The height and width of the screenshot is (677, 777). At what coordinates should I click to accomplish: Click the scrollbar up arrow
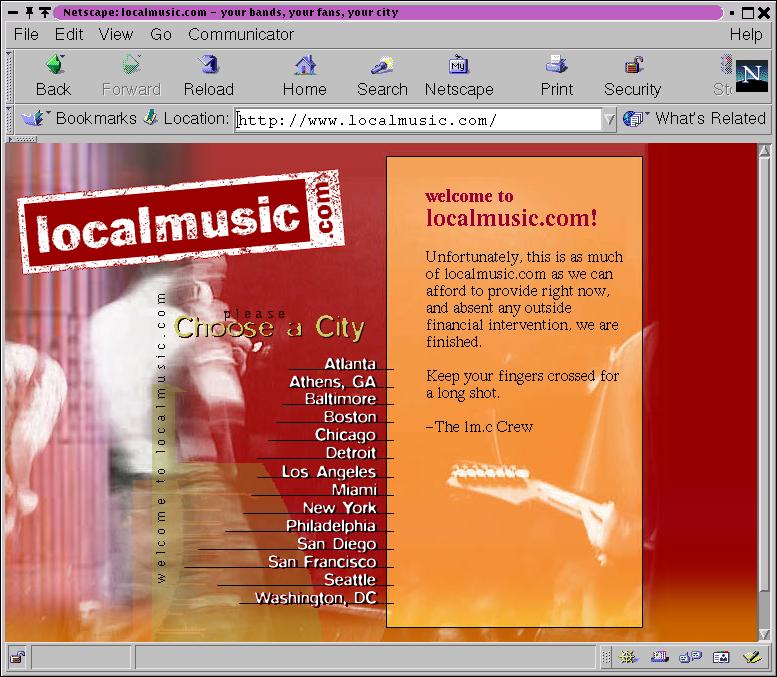pyautogui.click(x=764, y=151)
